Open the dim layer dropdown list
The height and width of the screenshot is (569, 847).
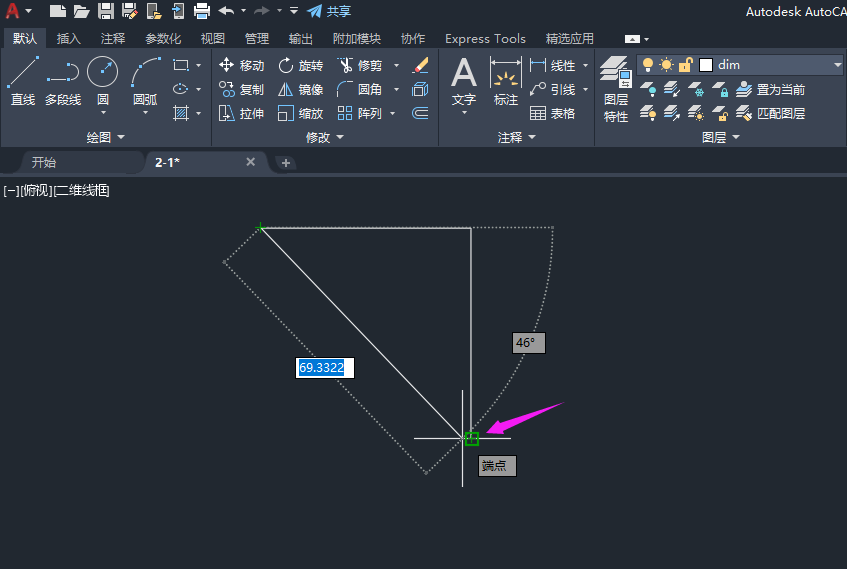click(836, 65)
